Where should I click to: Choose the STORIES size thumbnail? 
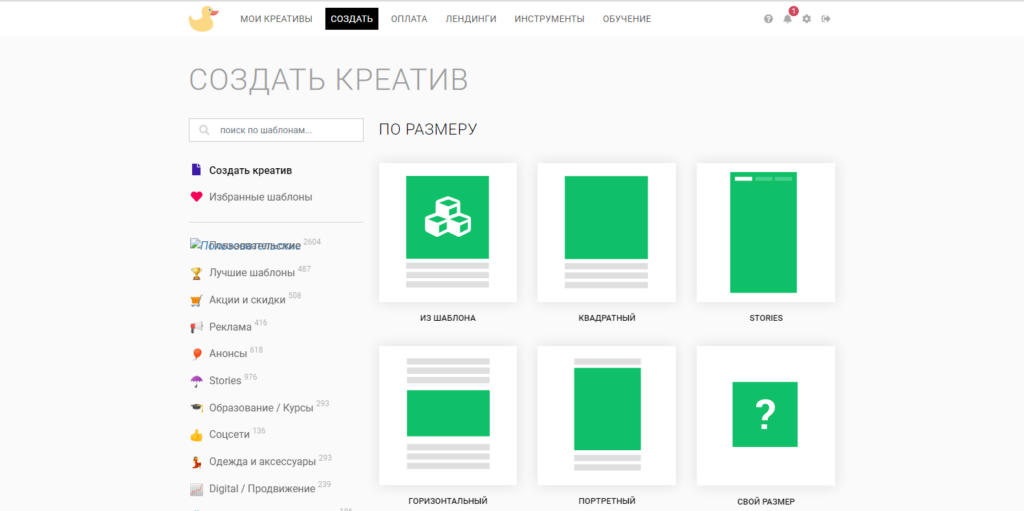(765, 232)
